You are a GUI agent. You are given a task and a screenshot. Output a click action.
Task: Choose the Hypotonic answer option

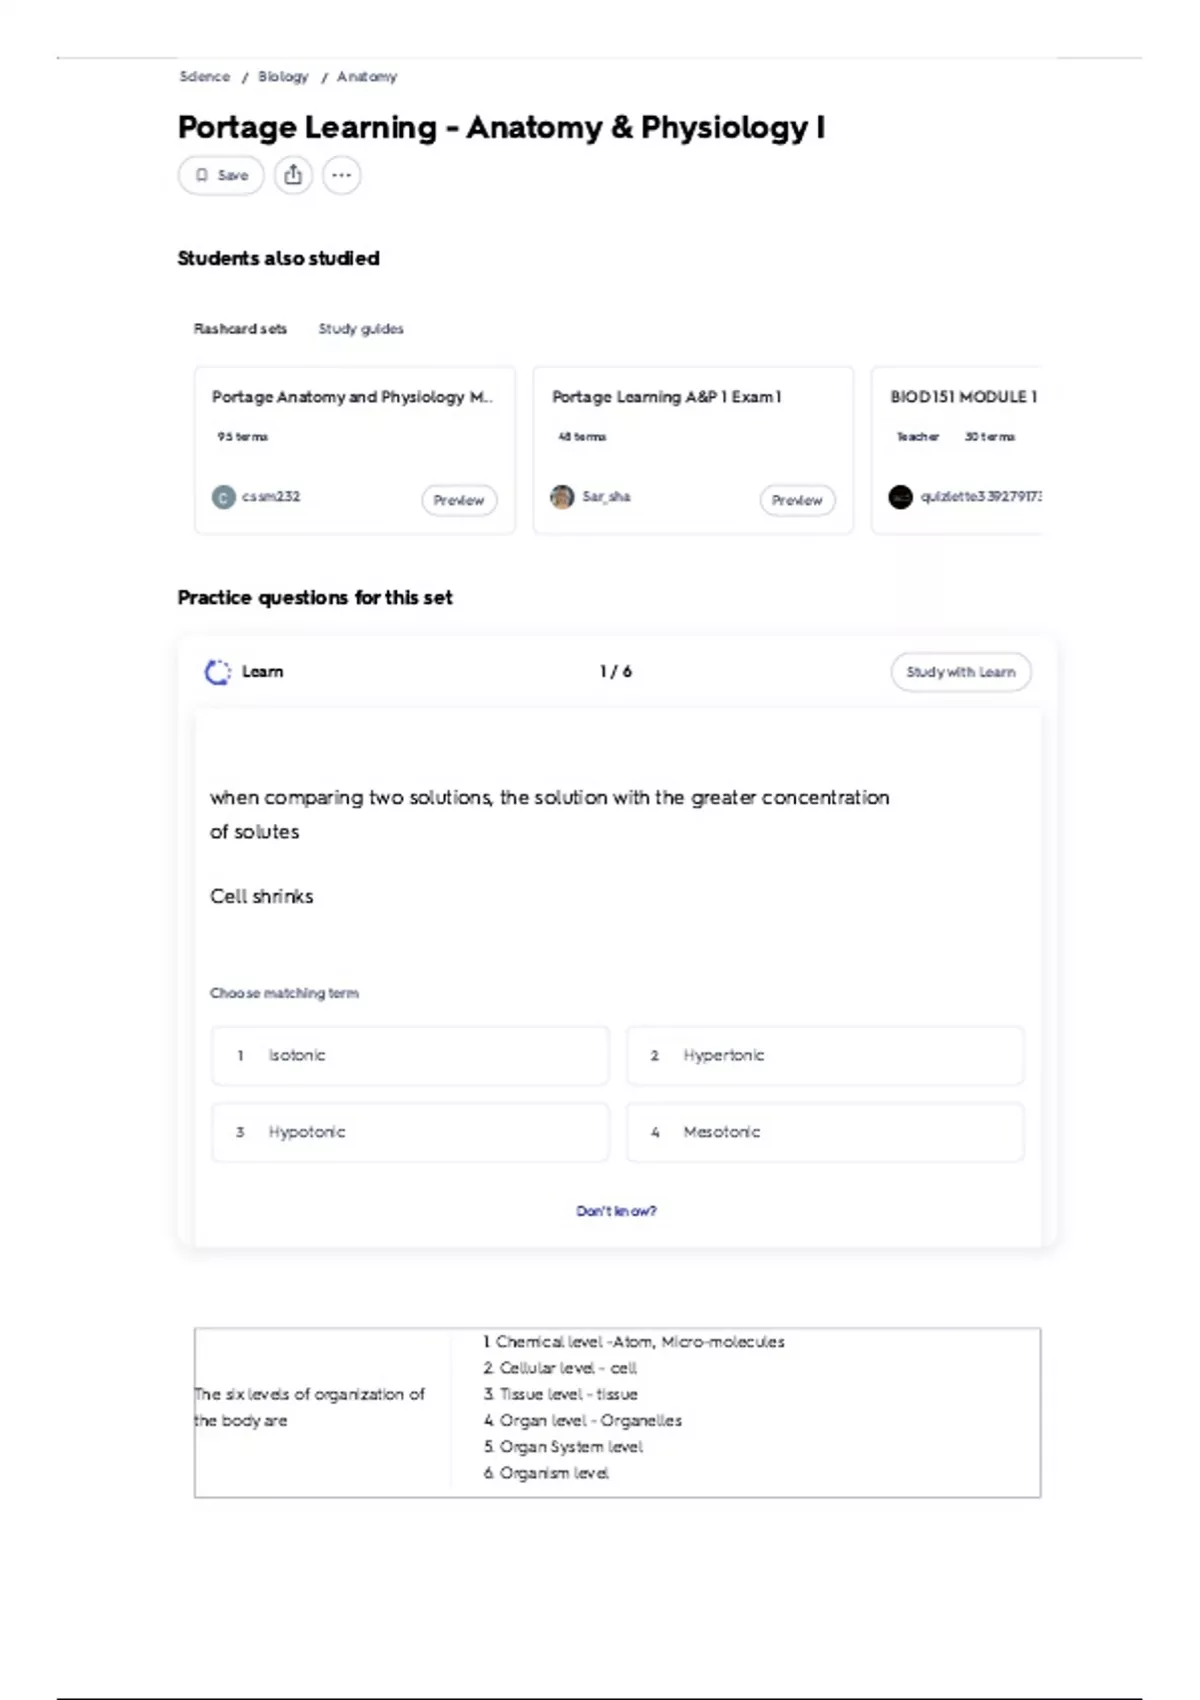[410, 1132]
